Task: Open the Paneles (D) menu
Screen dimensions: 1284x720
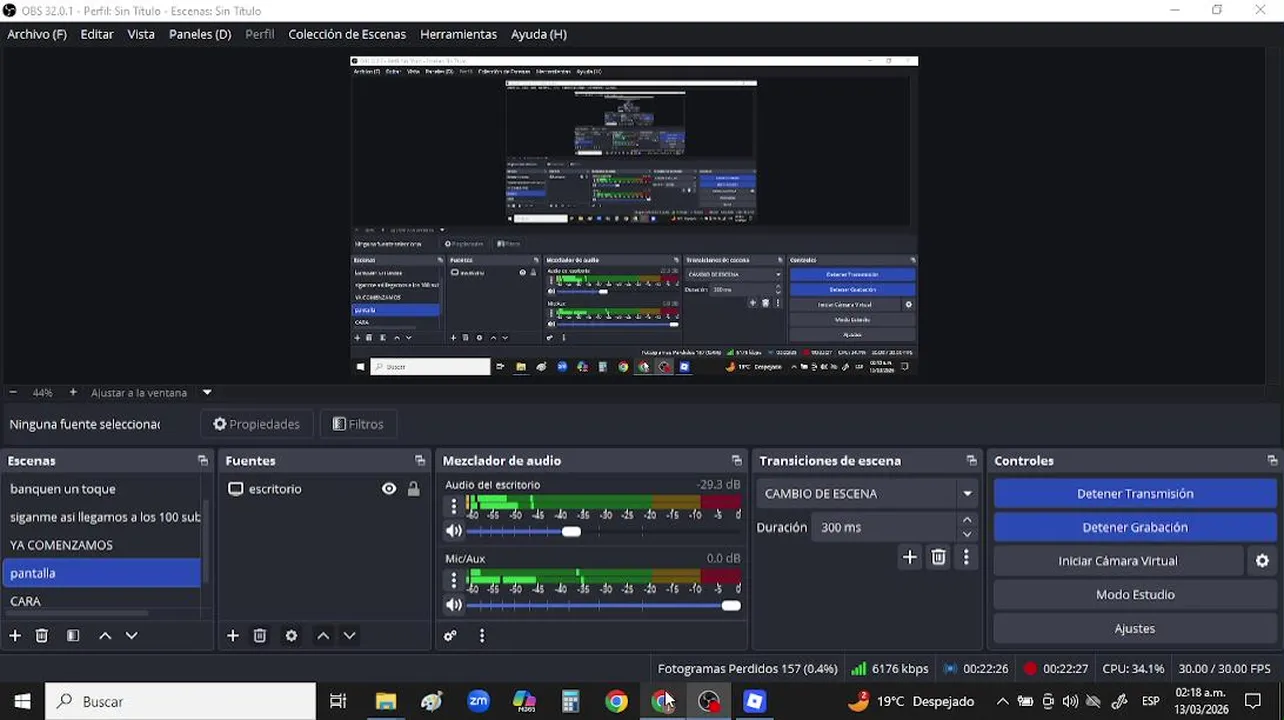Action: click(x=200, y=34)
